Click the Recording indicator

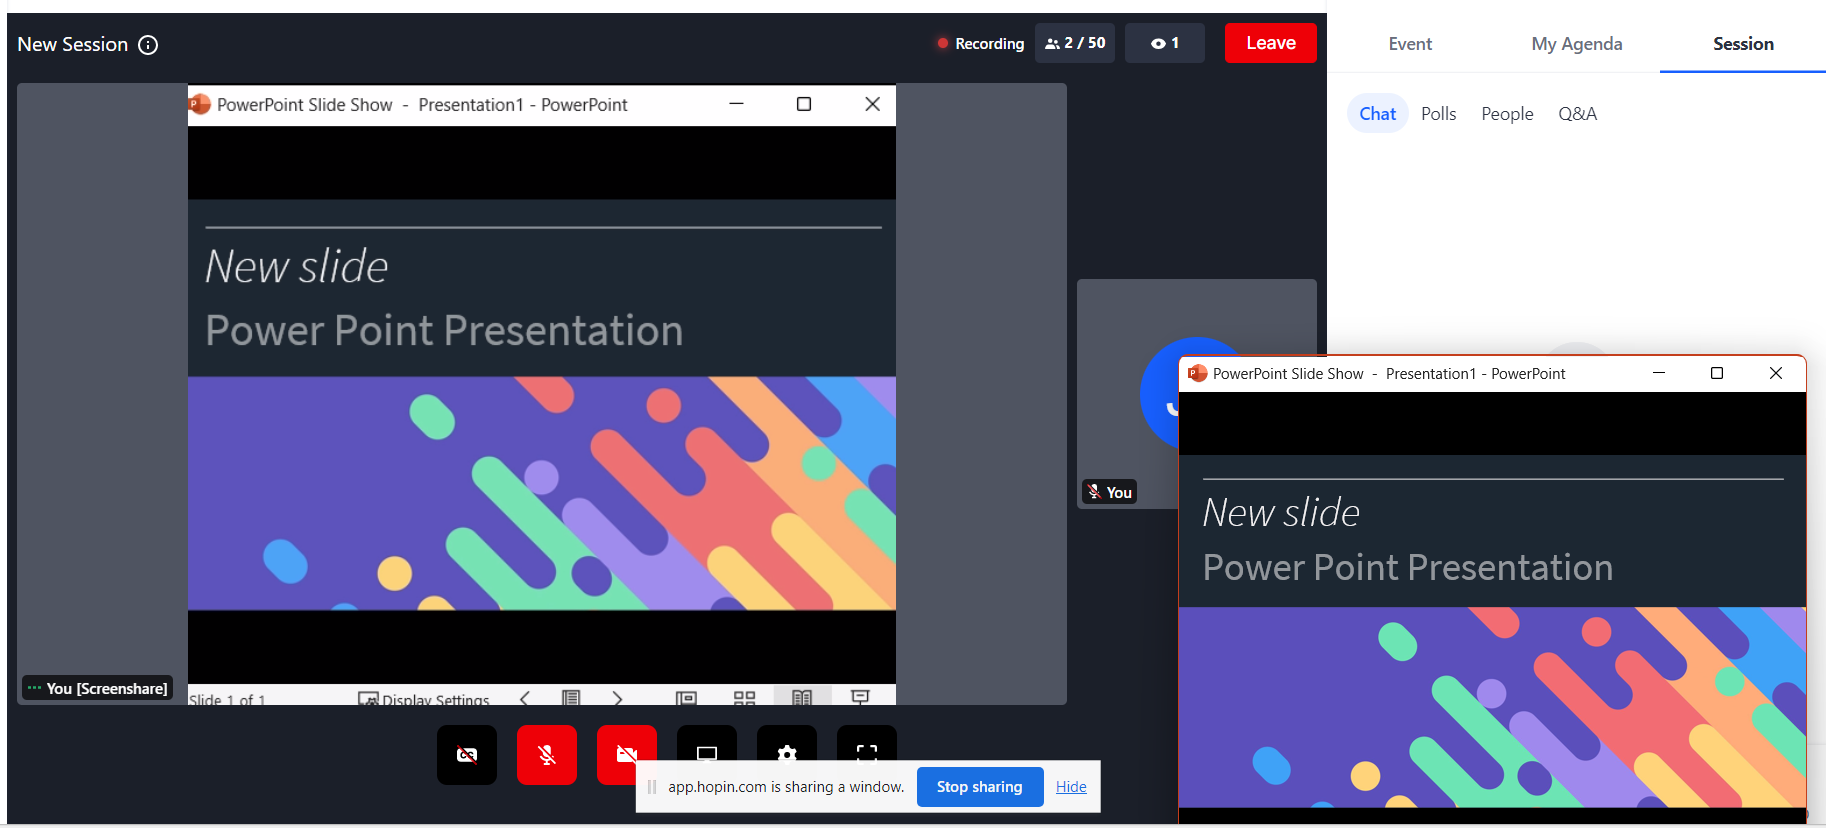coord(980,43)
